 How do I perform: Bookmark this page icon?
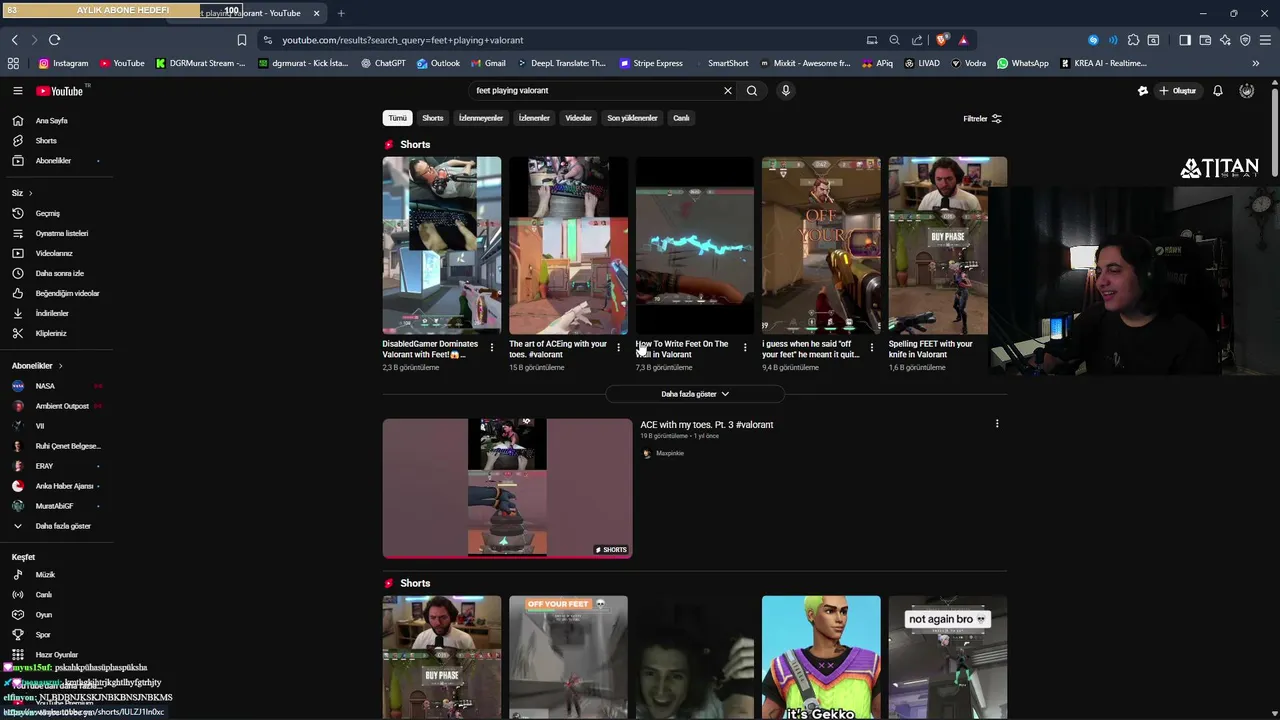(241, 40)
